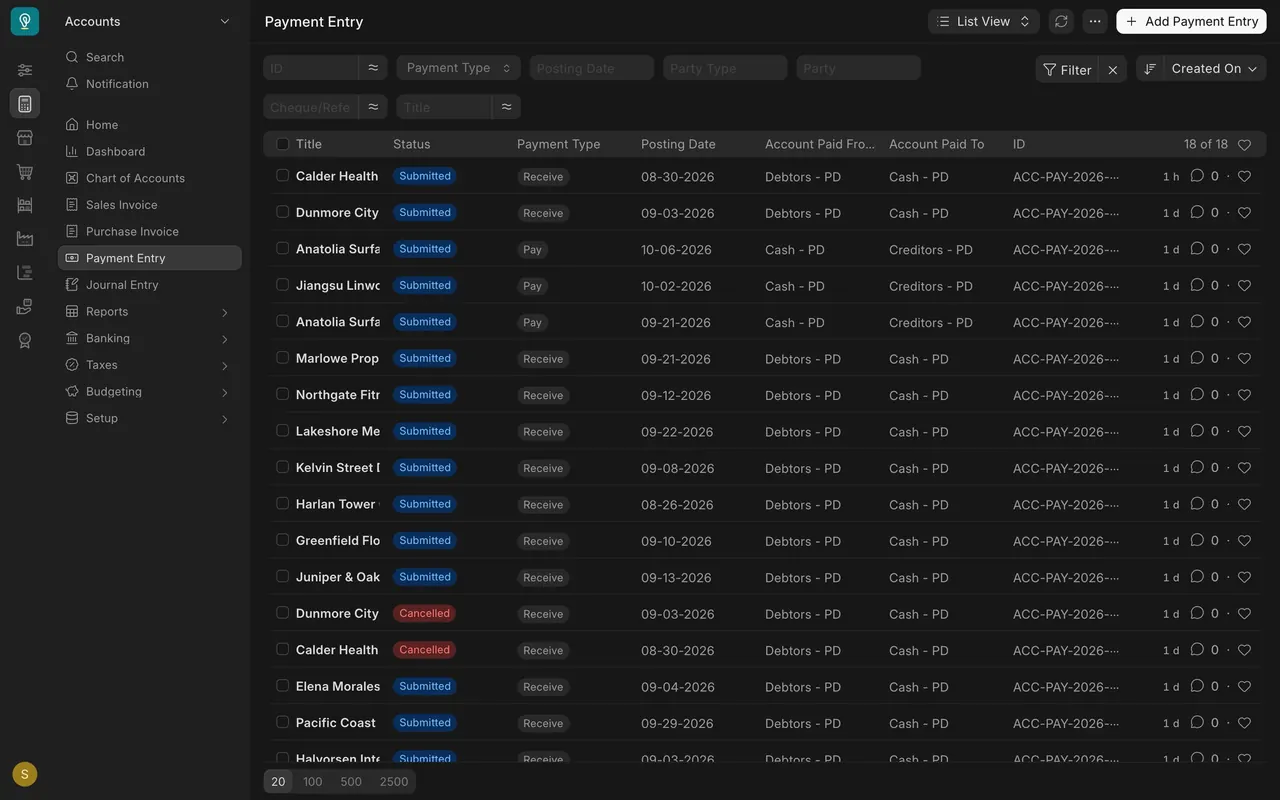Screen dimensions: 1280x800
Task: Set page size to 100
Action: click(313, 782)
